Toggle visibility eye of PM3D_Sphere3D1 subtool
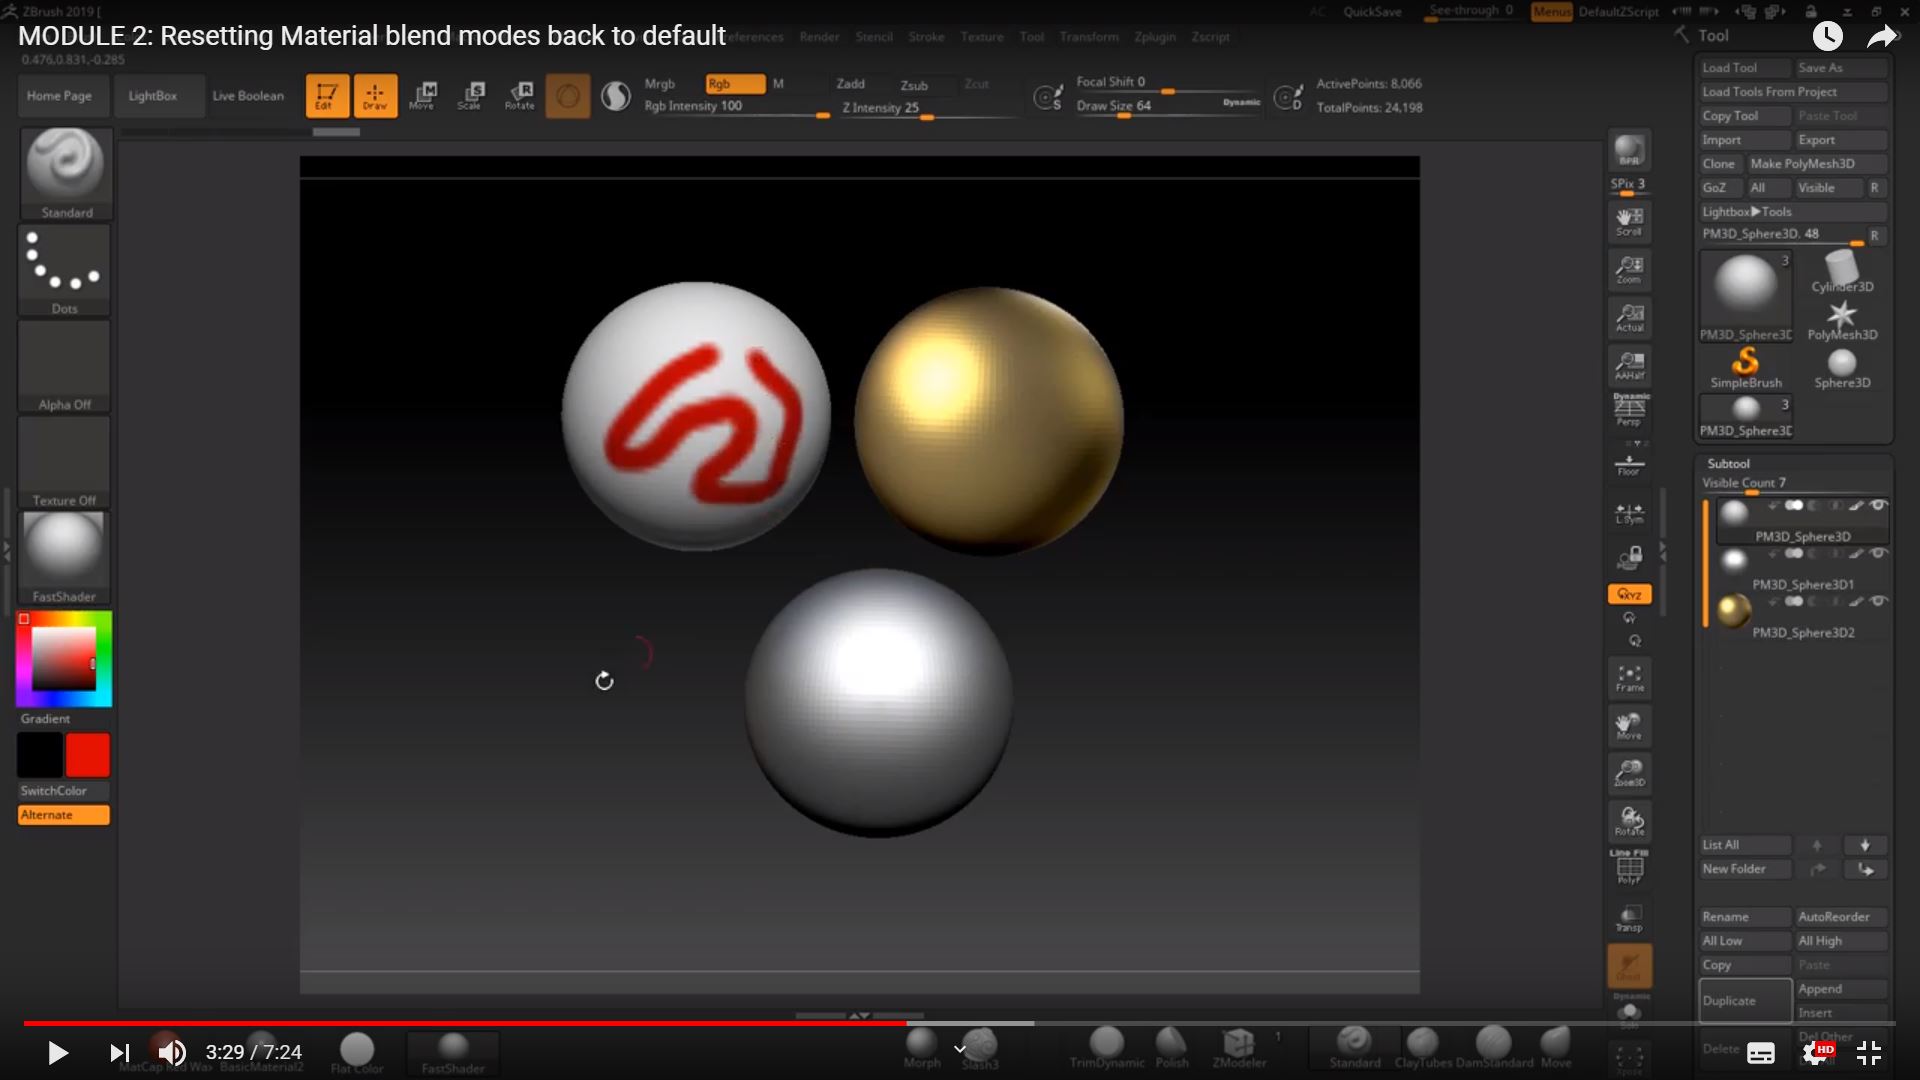Screen dimensions: 1920x1080 point(1878,553)
